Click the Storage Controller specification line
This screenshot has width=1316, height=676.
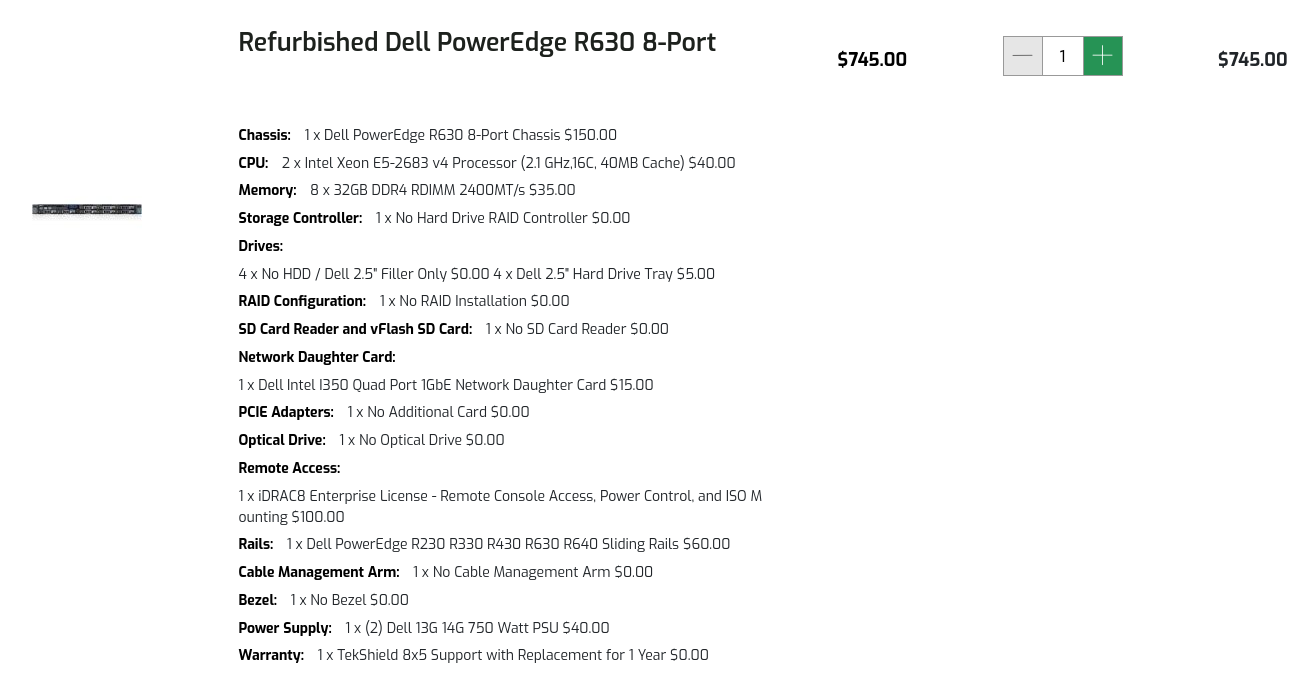coord(434,218)
